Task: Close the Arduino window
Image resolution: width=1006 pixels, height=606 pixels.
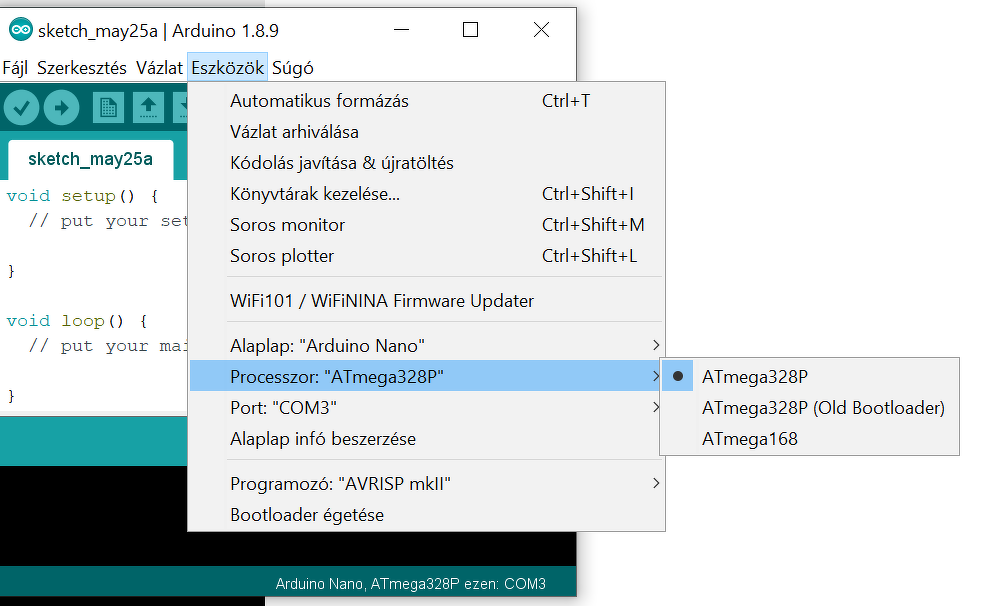Action: (541, 29)
